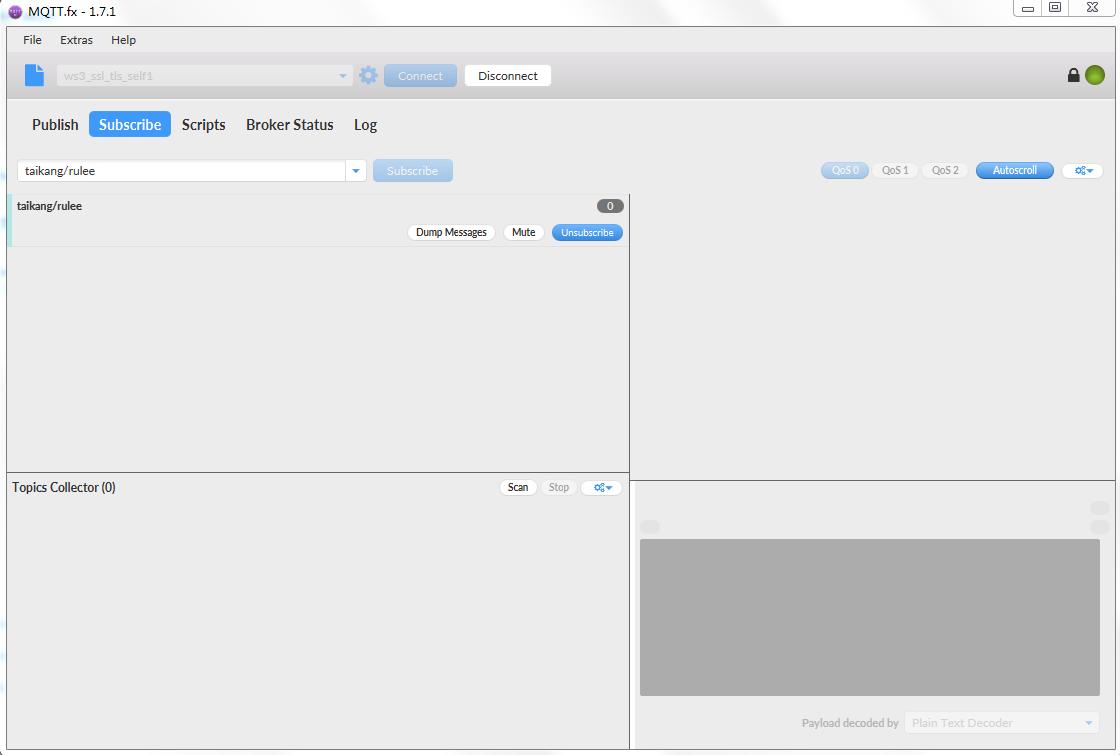Screen dimensions: 1120x755
Task: Click the message count badge showing 0
Action: click(x=610, y=206)
